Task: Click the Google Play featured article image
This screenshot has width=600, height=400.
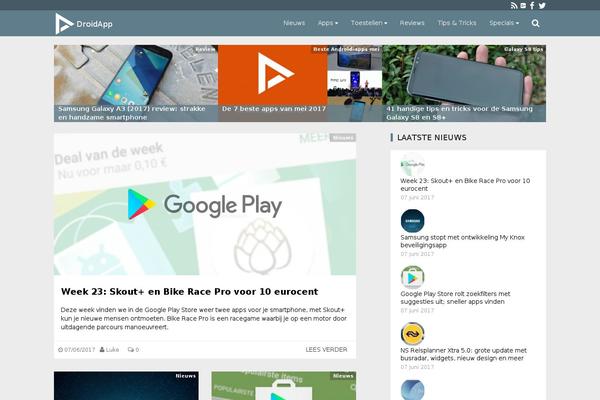Action: (x=205, y=204)
